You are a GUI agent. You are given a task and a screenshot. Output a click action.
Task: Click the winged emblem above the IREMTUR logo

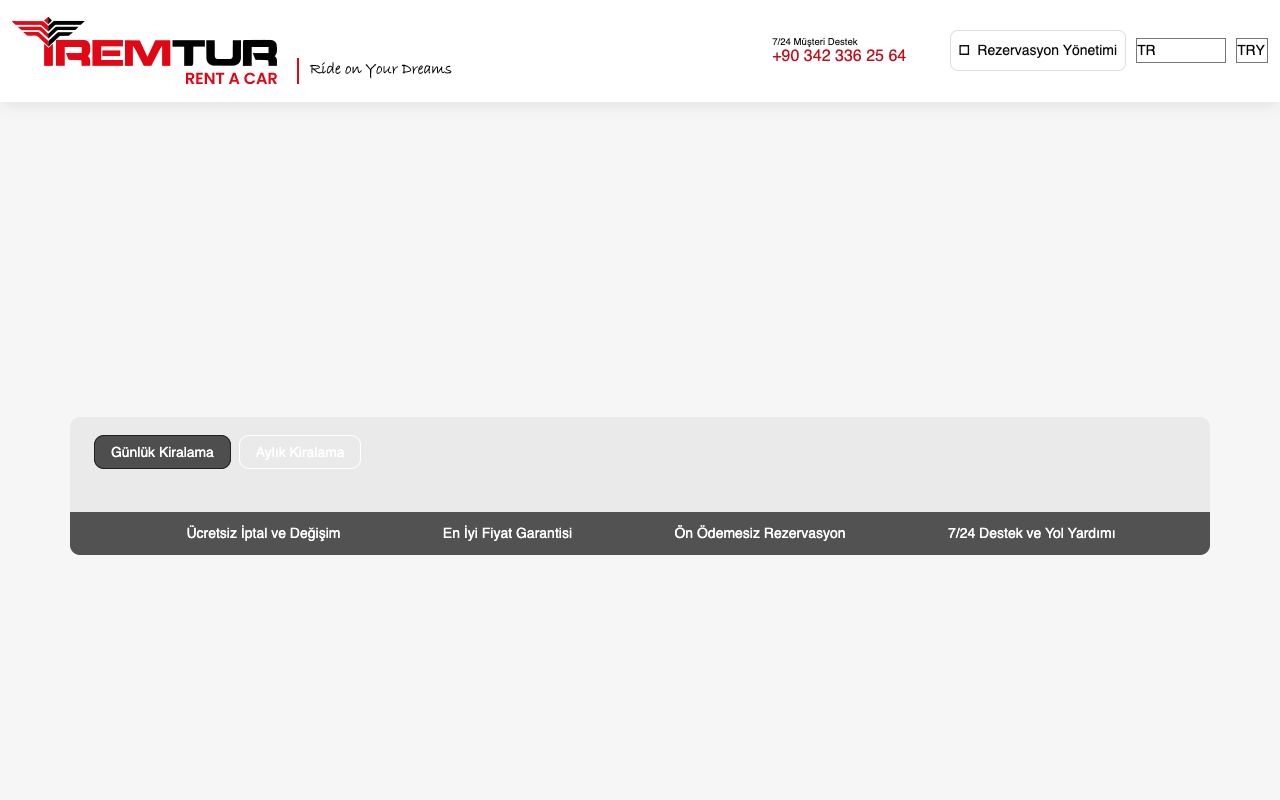(48, 31)
